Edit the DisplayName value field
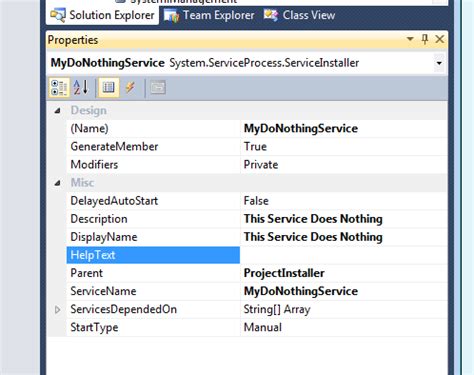474x375 pixels. pos(344,237)
